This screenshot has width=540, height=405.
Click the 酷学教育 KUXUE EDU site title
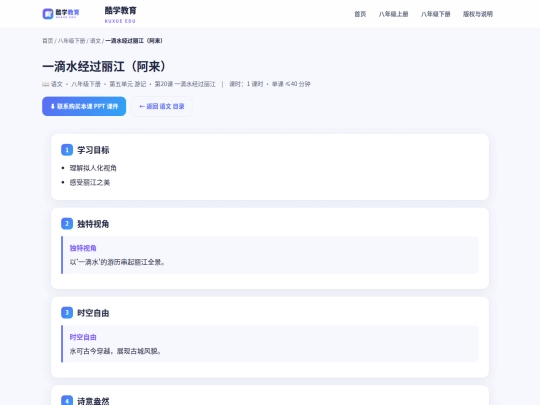coord(121,14)
